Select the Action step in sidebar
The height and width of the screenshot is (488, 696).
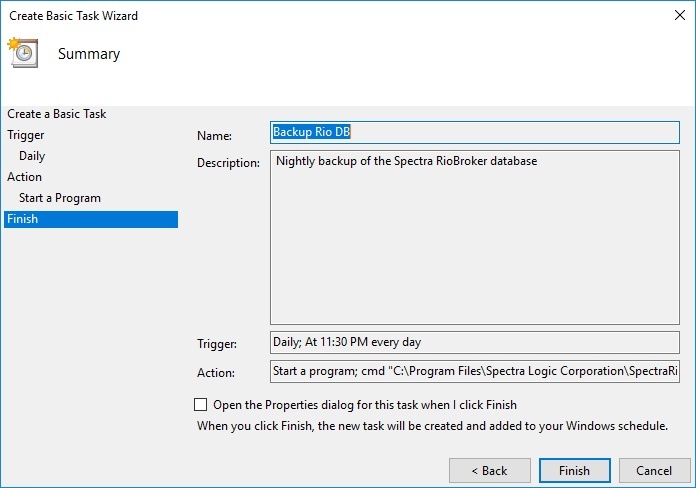24,177
